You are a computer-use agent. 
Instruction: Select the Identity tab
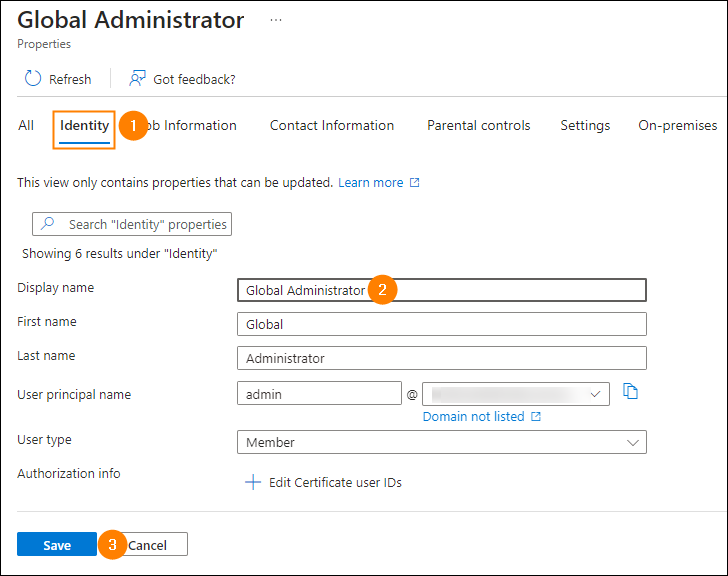pos(84,126)
